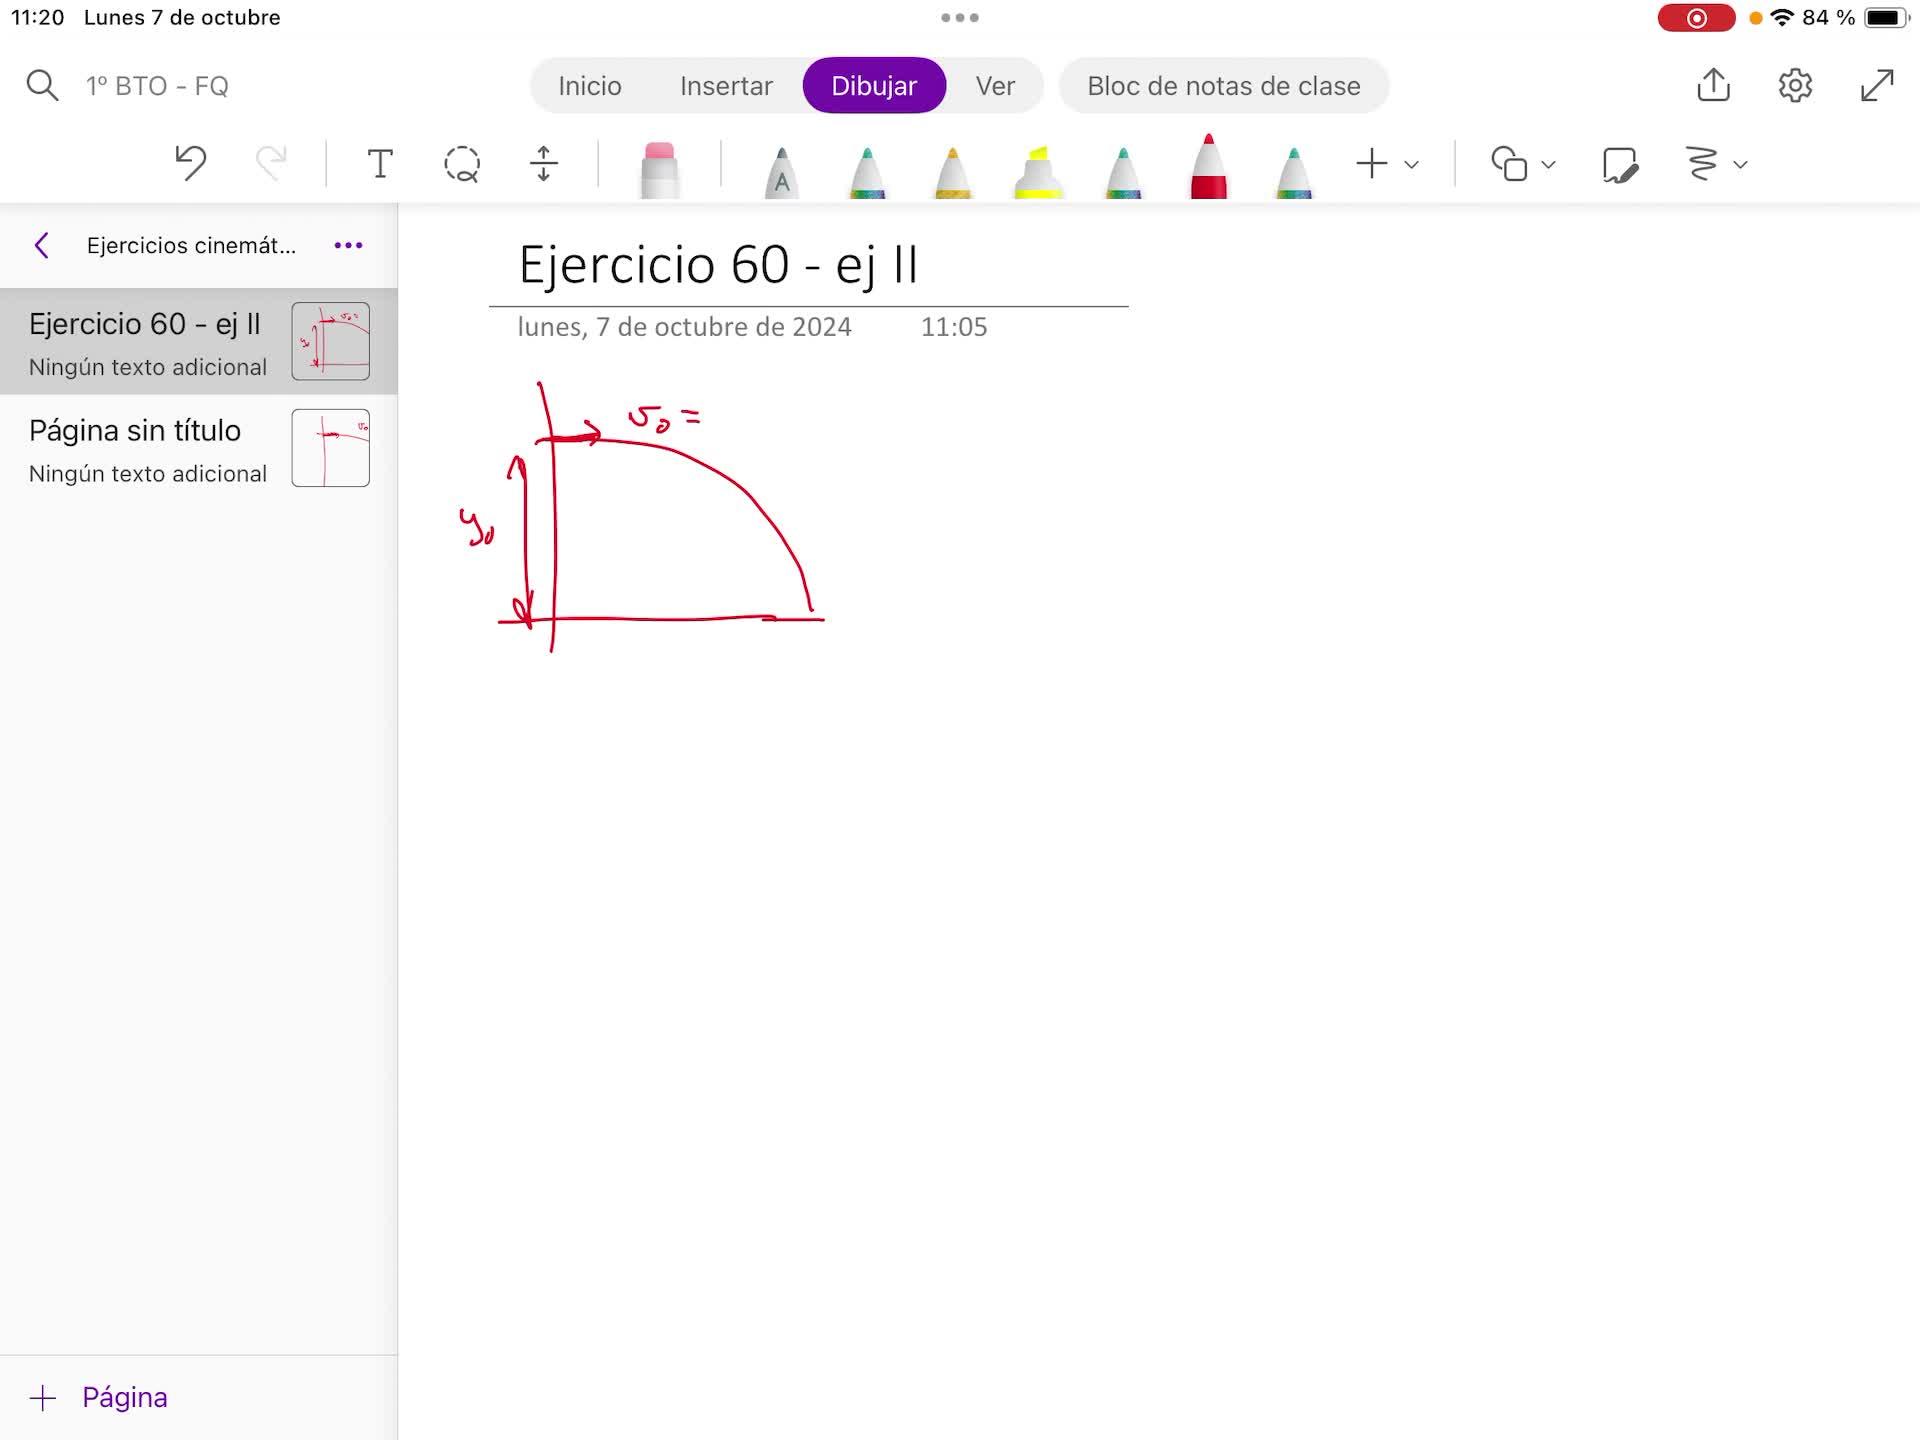Select the red pen

point(1208,168)
